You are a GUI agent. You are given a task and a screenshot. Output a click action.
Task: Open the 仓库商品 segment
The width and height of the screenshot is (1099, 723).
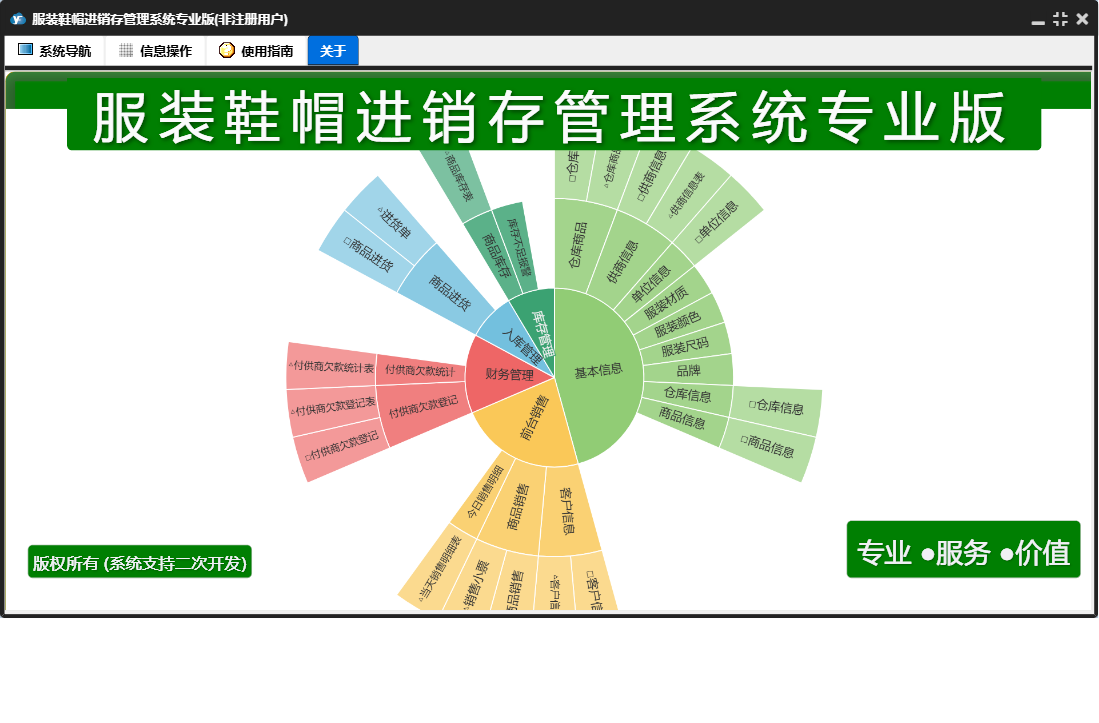(x=579, y=245)
